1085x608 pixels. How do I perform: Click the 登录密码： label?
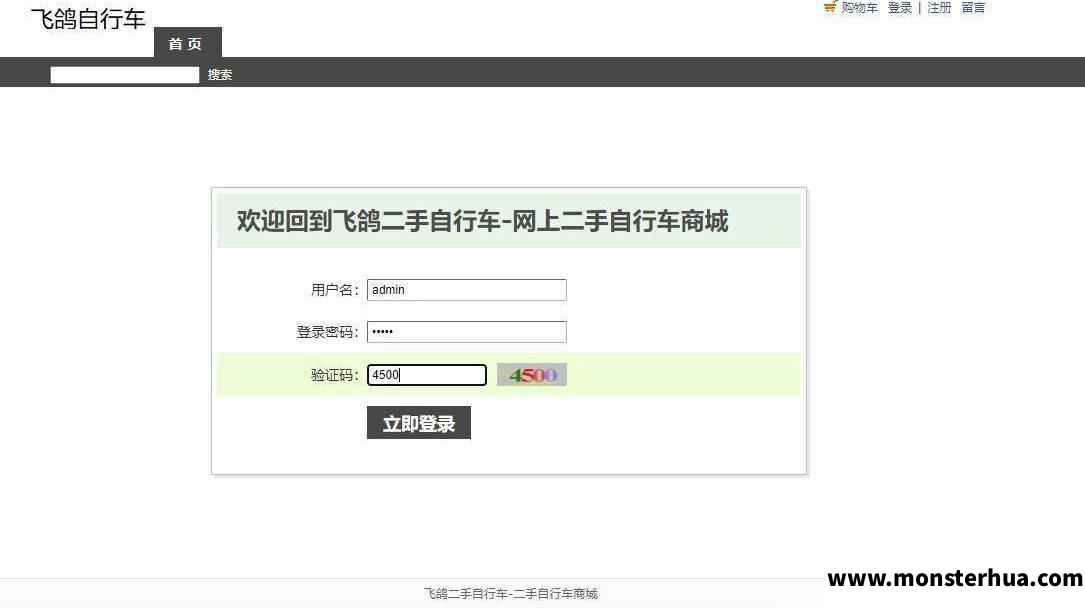[328, 332]
